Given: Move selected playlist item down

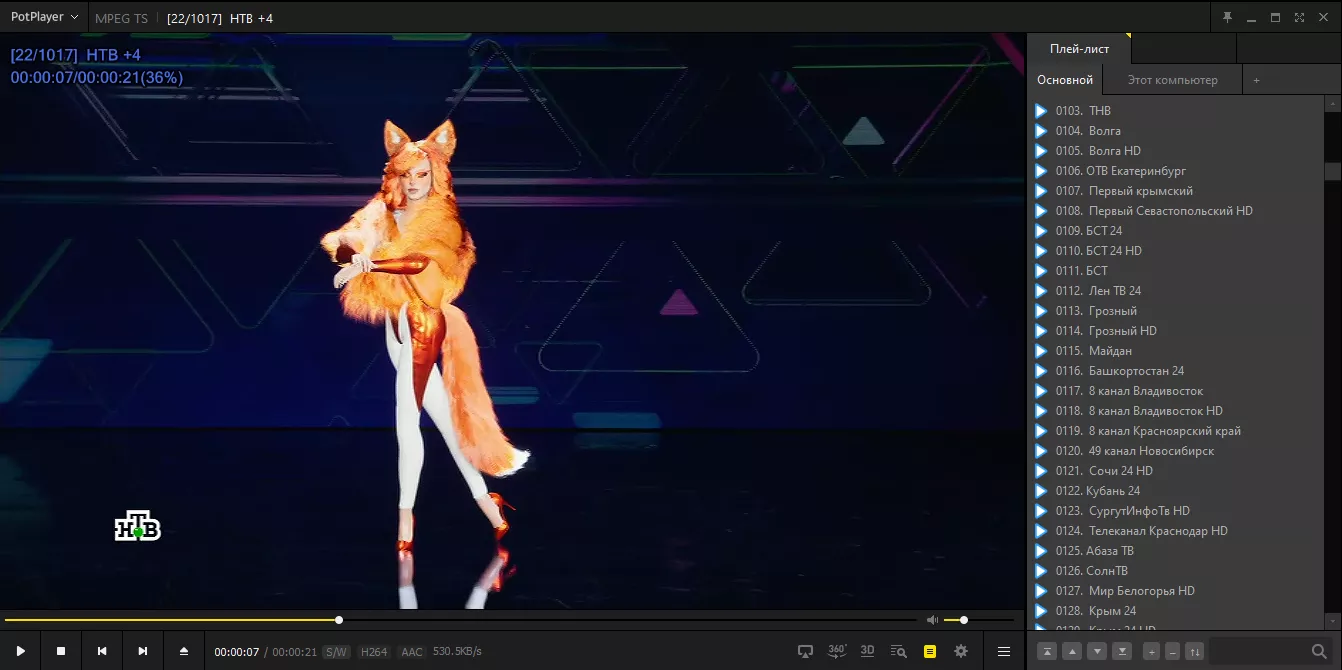Looking at the screenshot, I should coord(1097,651).
